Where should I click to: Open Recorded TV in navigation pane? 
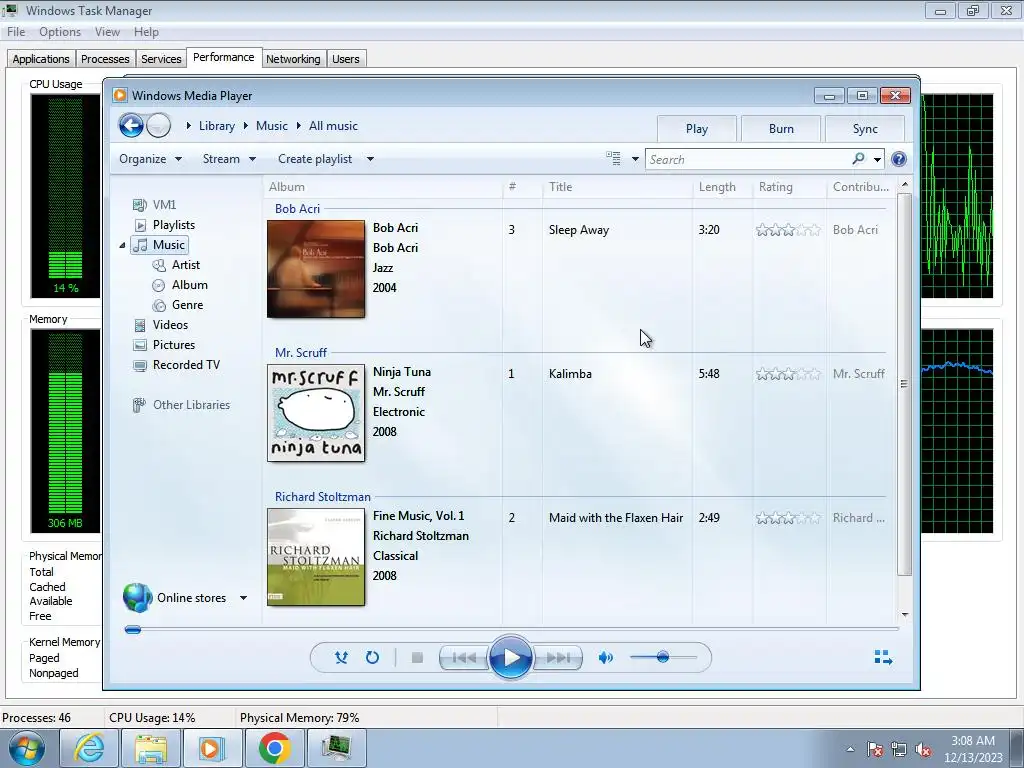click(x=186, y=365)
